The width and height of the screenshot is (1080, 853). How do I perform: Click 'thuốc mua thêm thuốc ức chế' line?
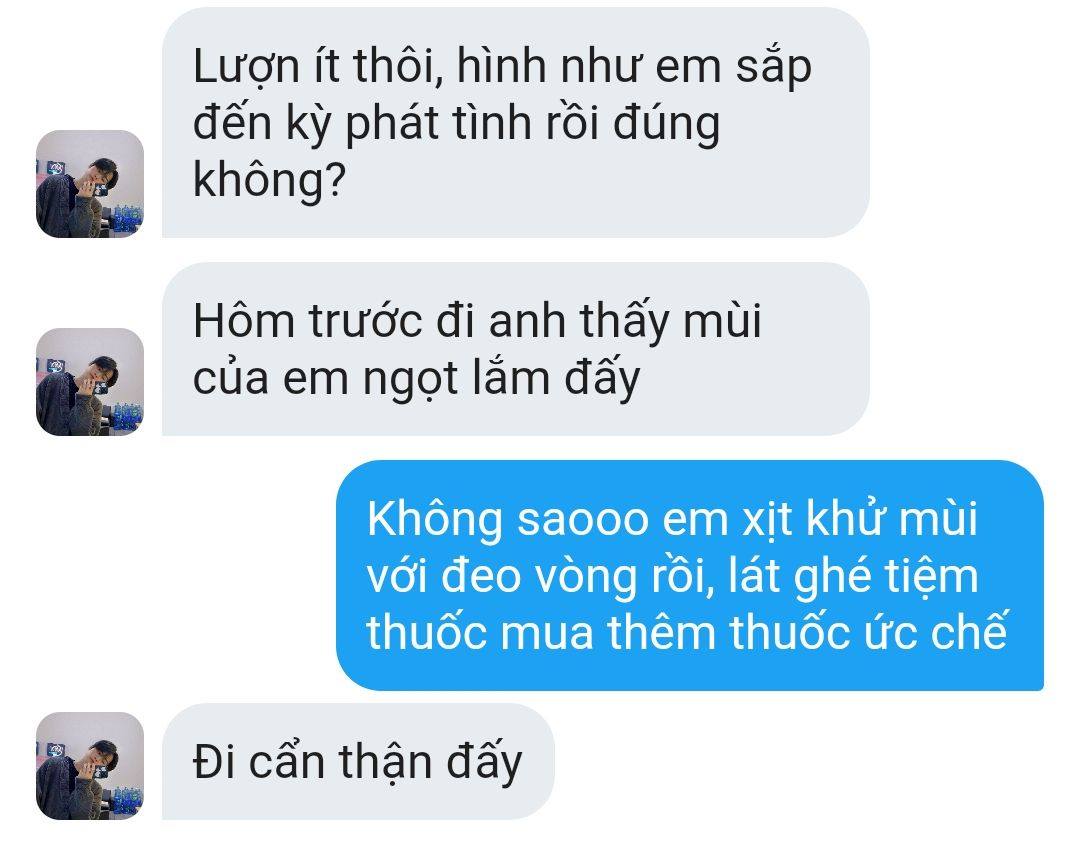click(687, 631)
